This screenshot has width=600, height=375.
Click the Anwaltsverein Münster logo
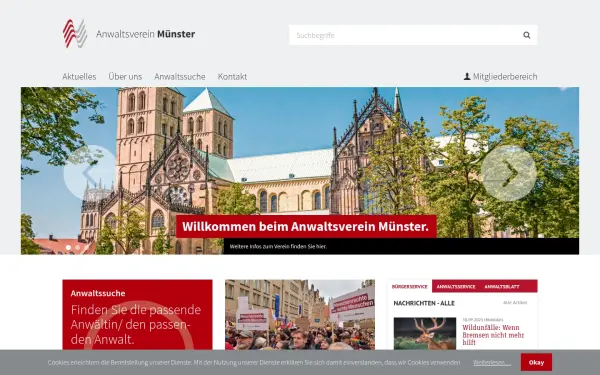129,34
